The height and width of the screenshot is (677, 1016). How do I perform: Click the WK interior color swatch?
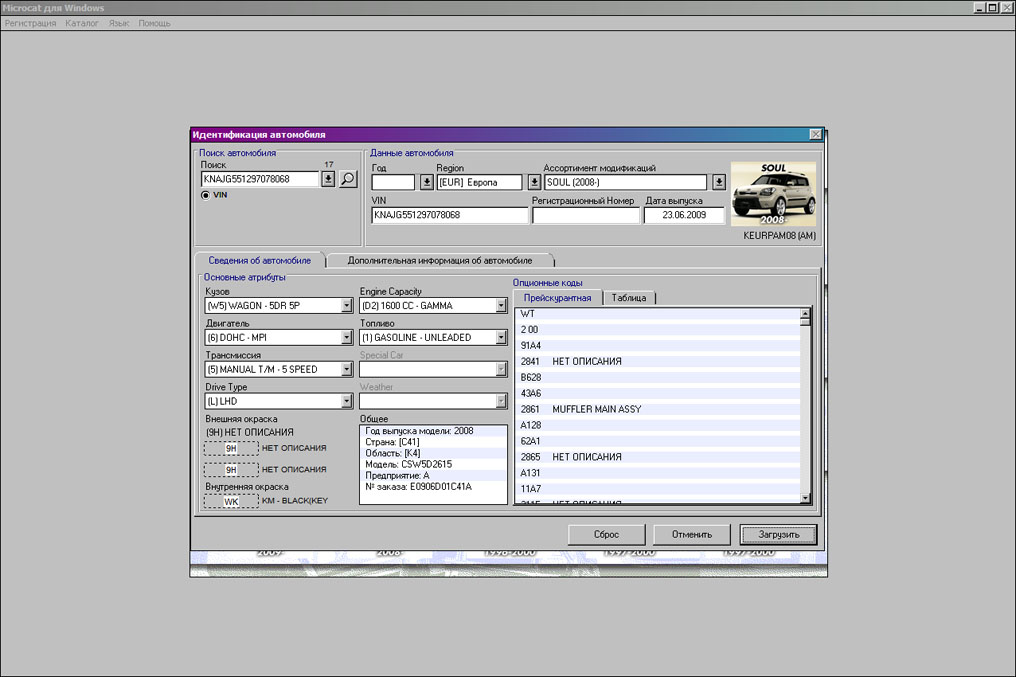pos(231,501)
